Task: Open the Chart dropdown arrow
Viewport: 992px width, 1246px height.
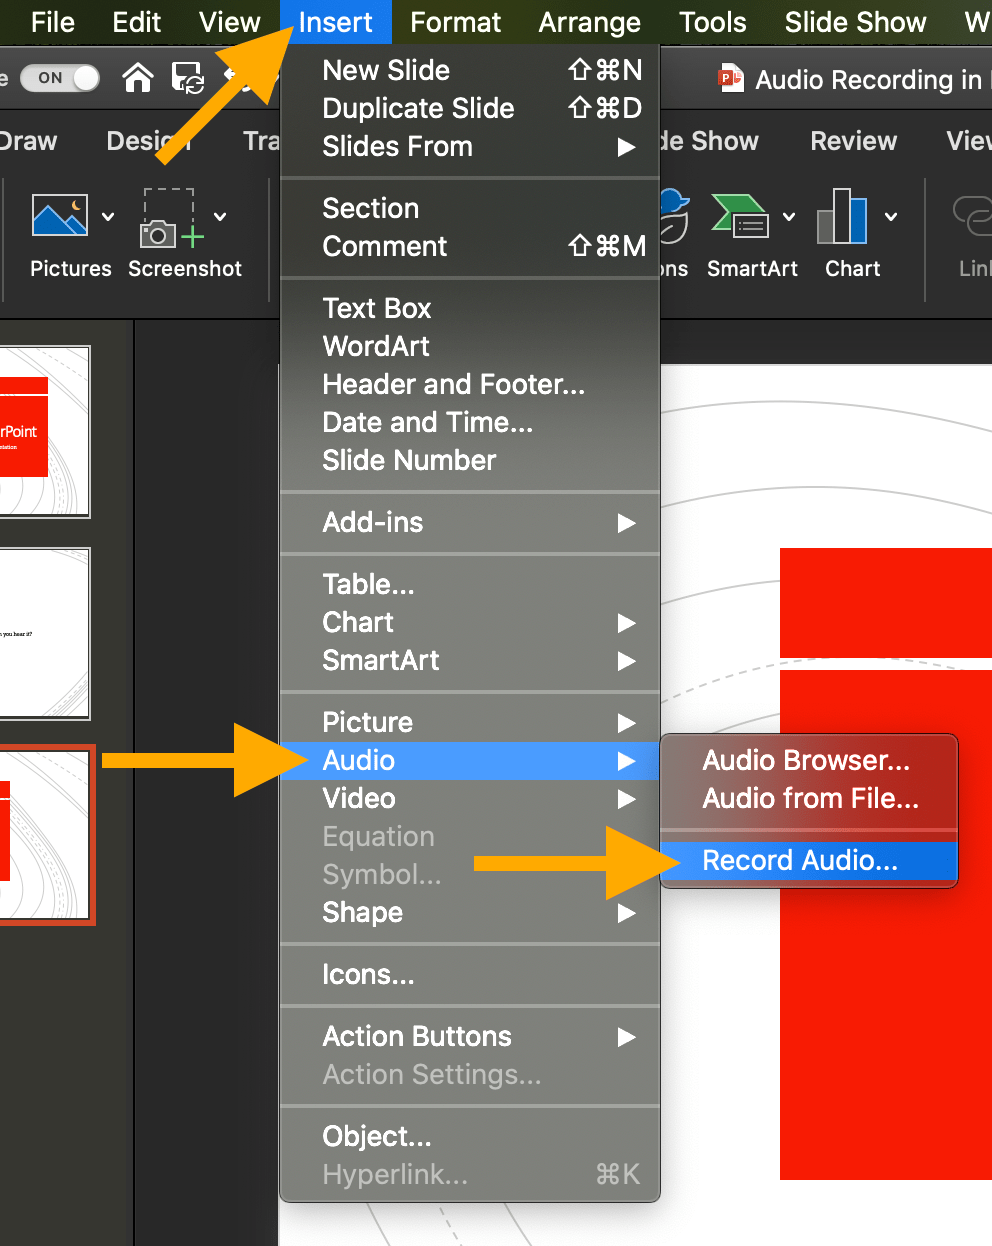Action: click(x=891, y=216)
